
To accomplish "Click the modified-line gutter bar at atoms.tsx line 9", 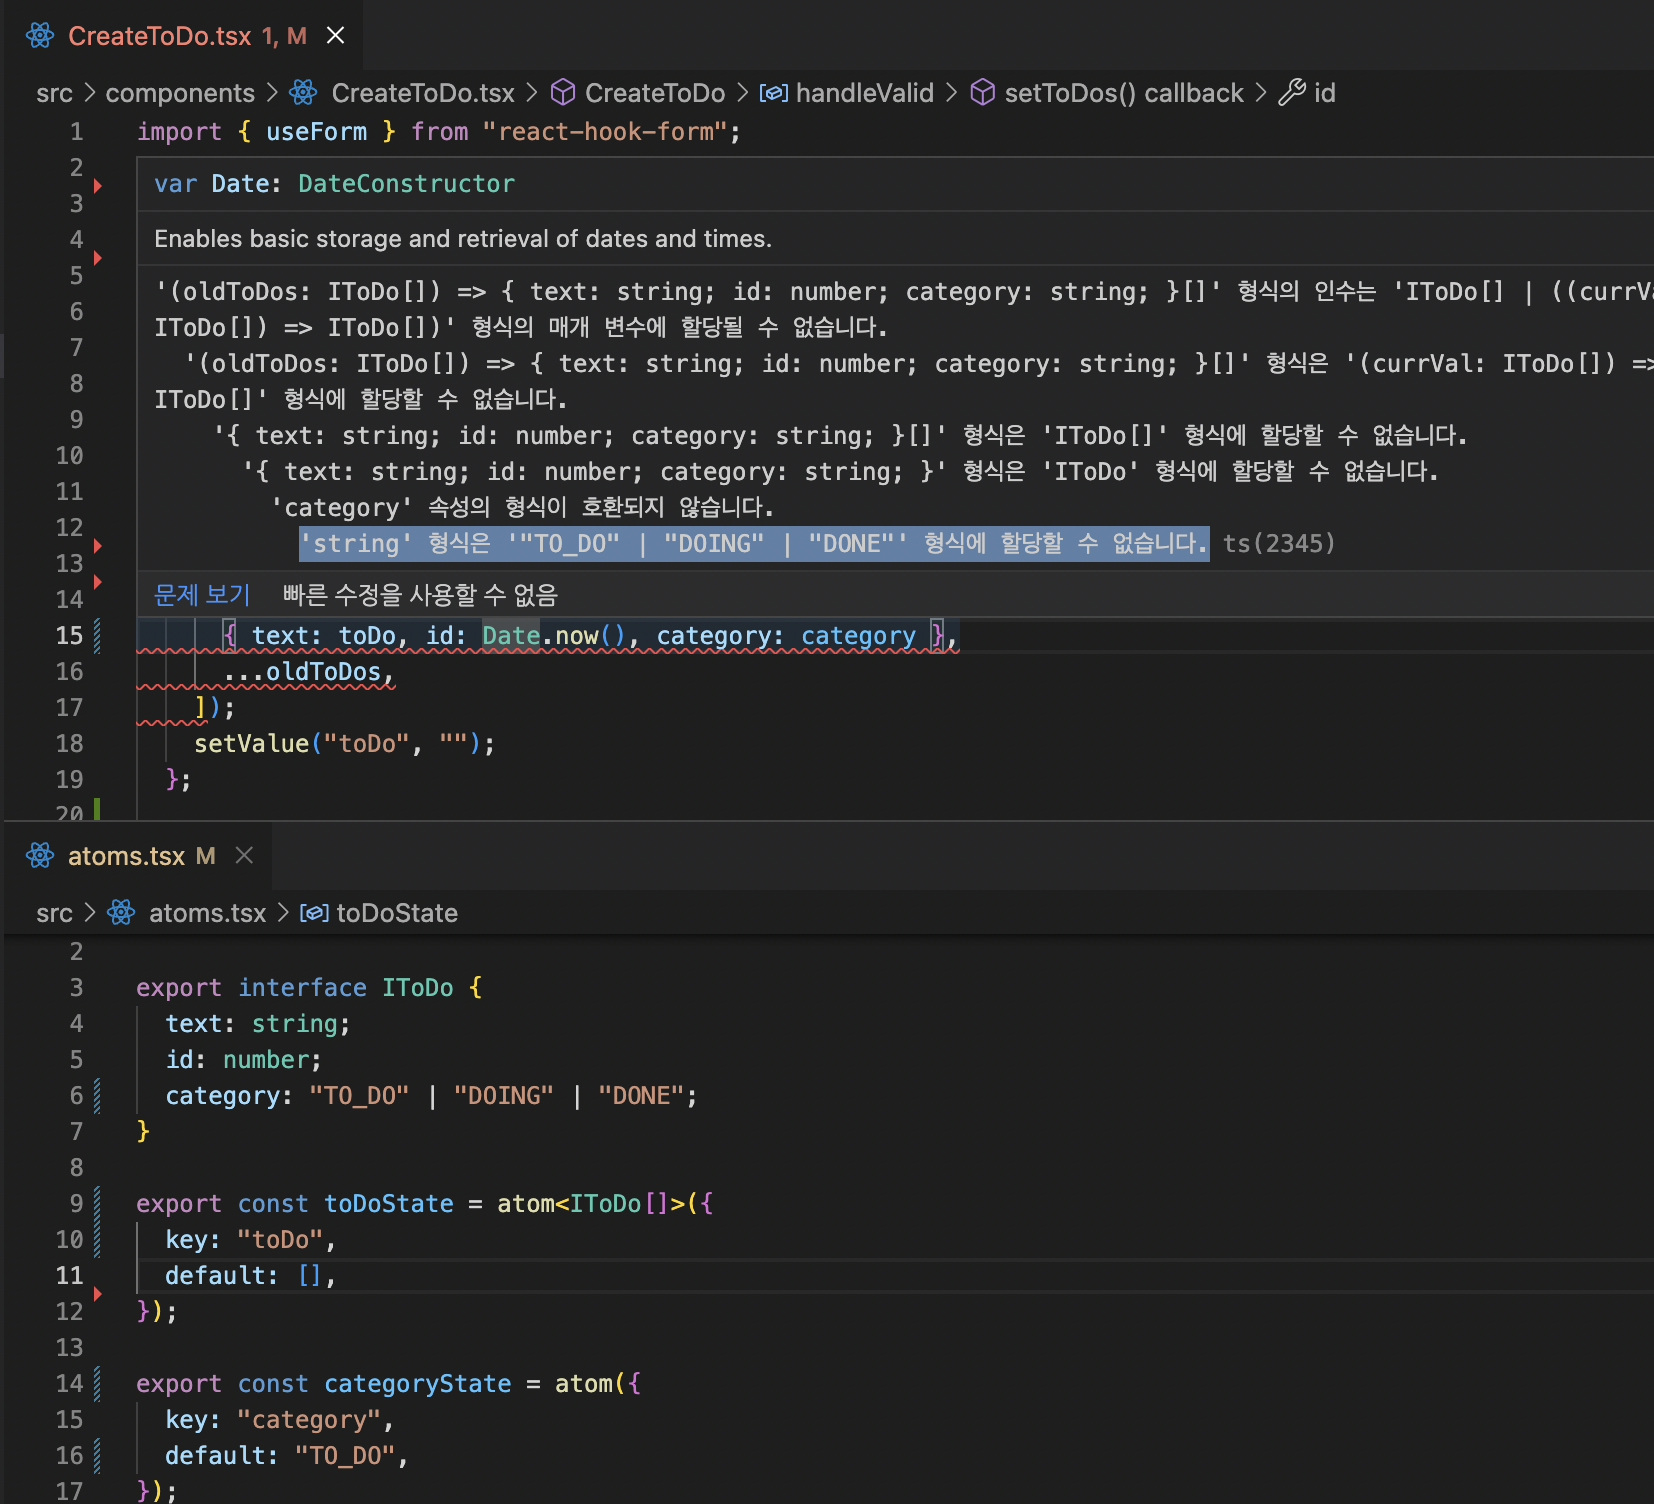I will point(97,1222).
